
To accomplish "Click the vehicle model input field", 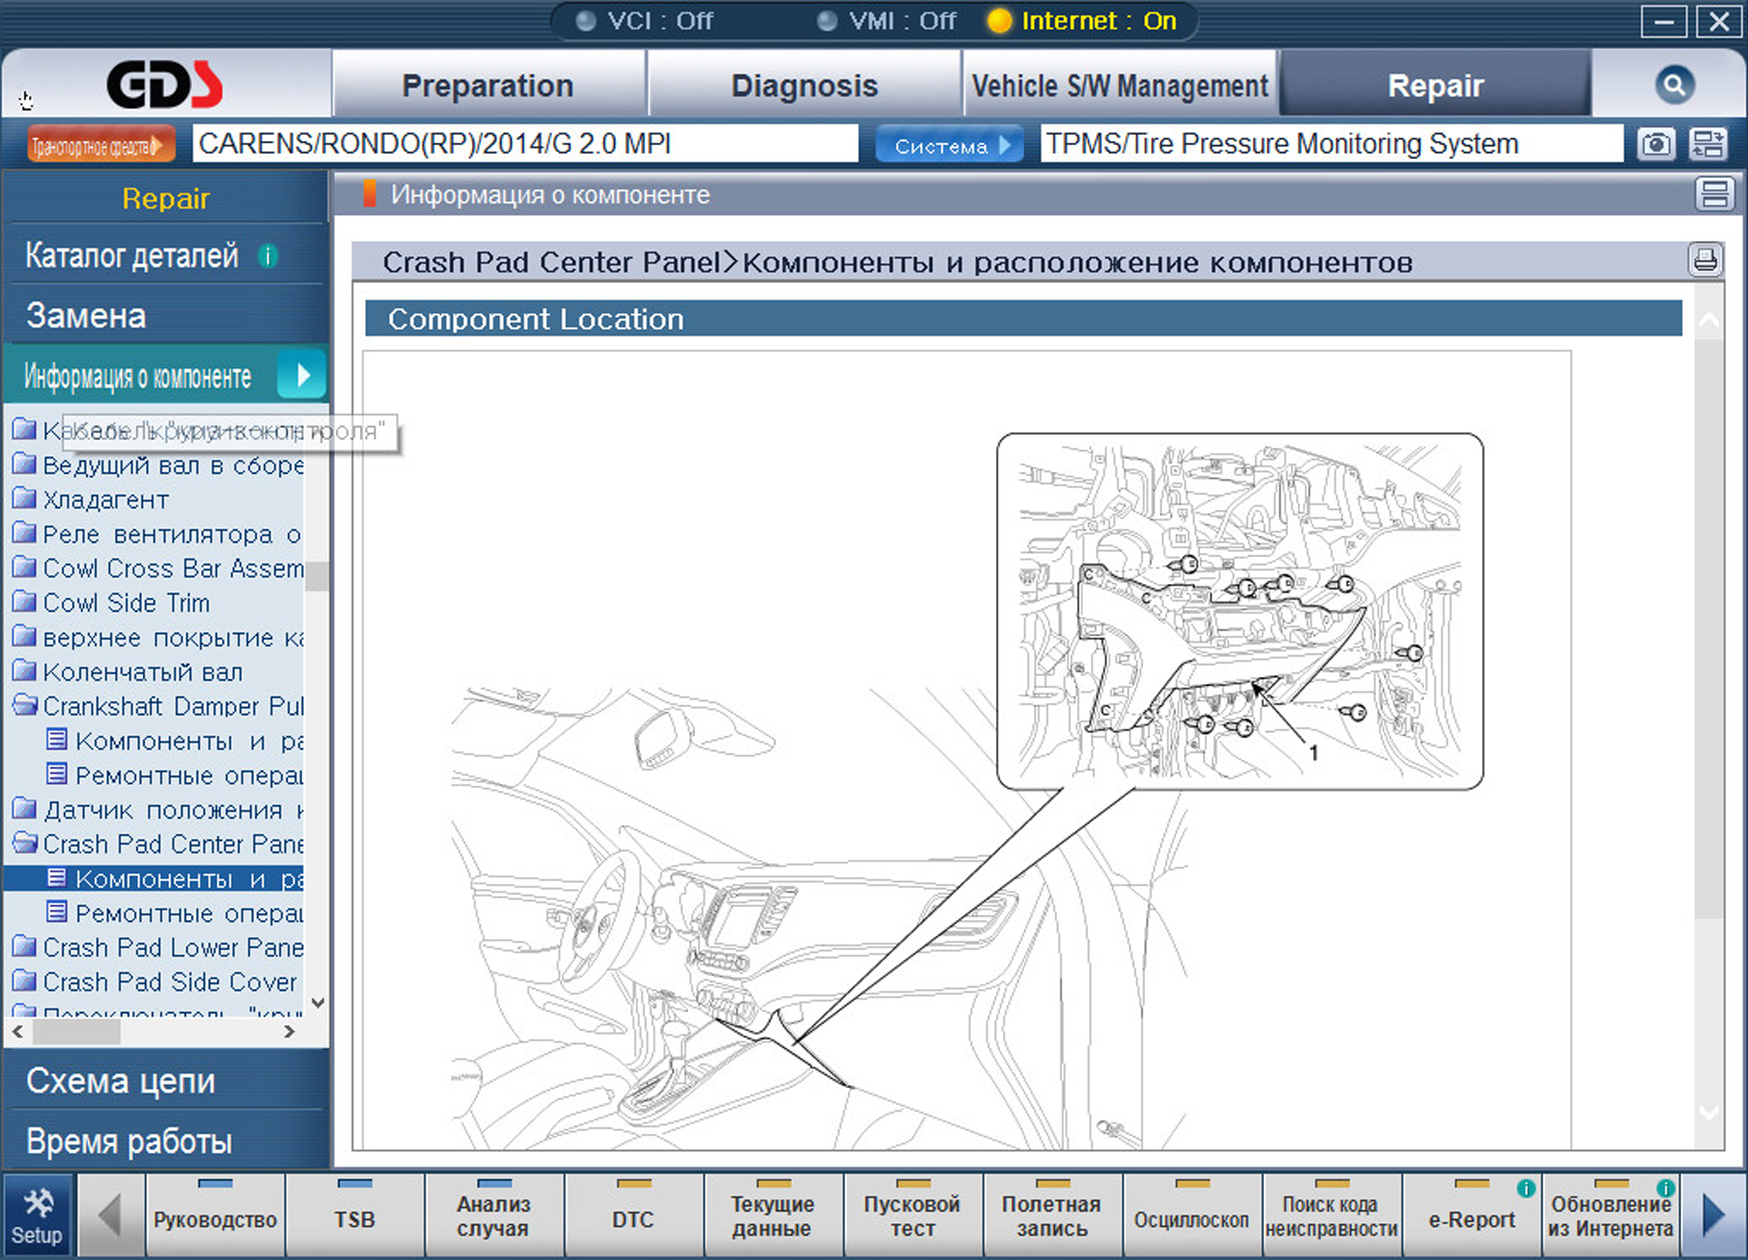I will click(525, 144).
